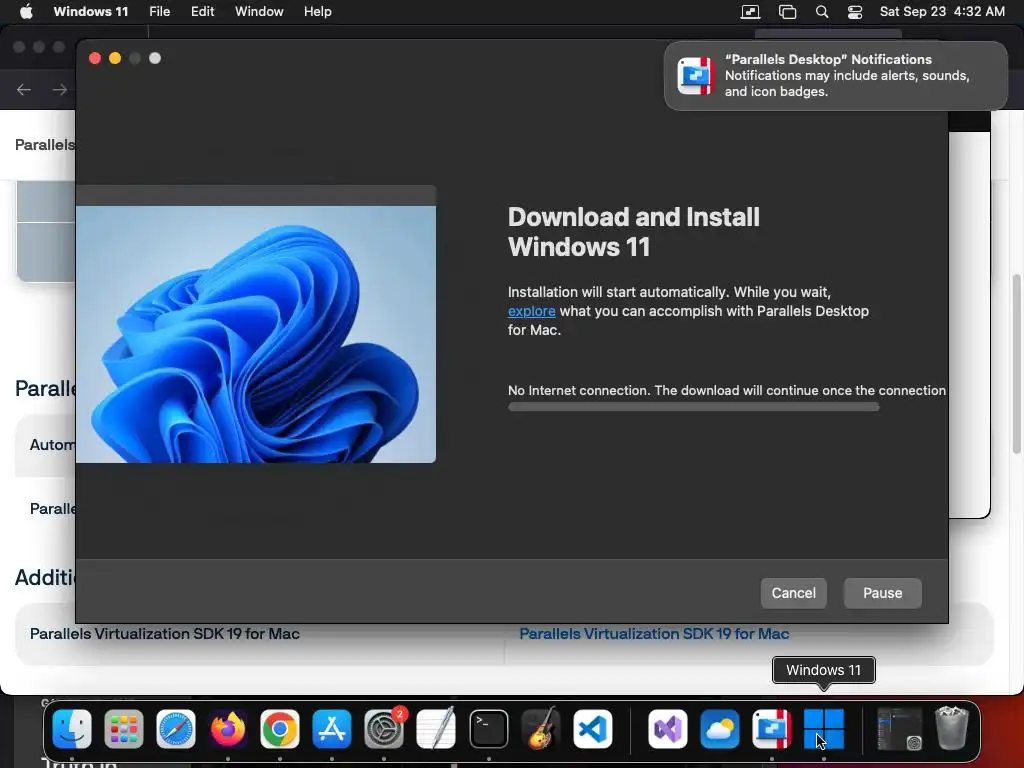
Task: Click the 'No Internet connection' status message
Action: [727, 391]
